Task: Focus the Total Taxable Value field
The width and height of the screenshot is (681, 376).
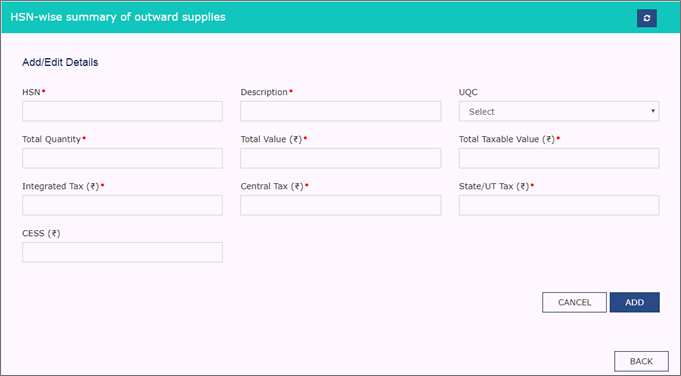Action: [x=559, y=158]
